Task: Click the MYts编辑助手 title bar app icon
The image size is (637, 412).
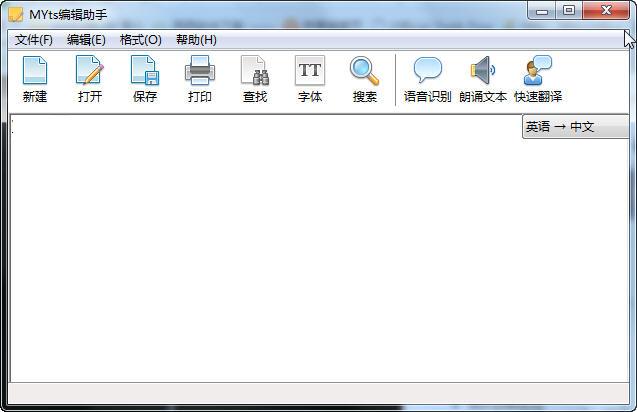Action: tap(16, 13)
